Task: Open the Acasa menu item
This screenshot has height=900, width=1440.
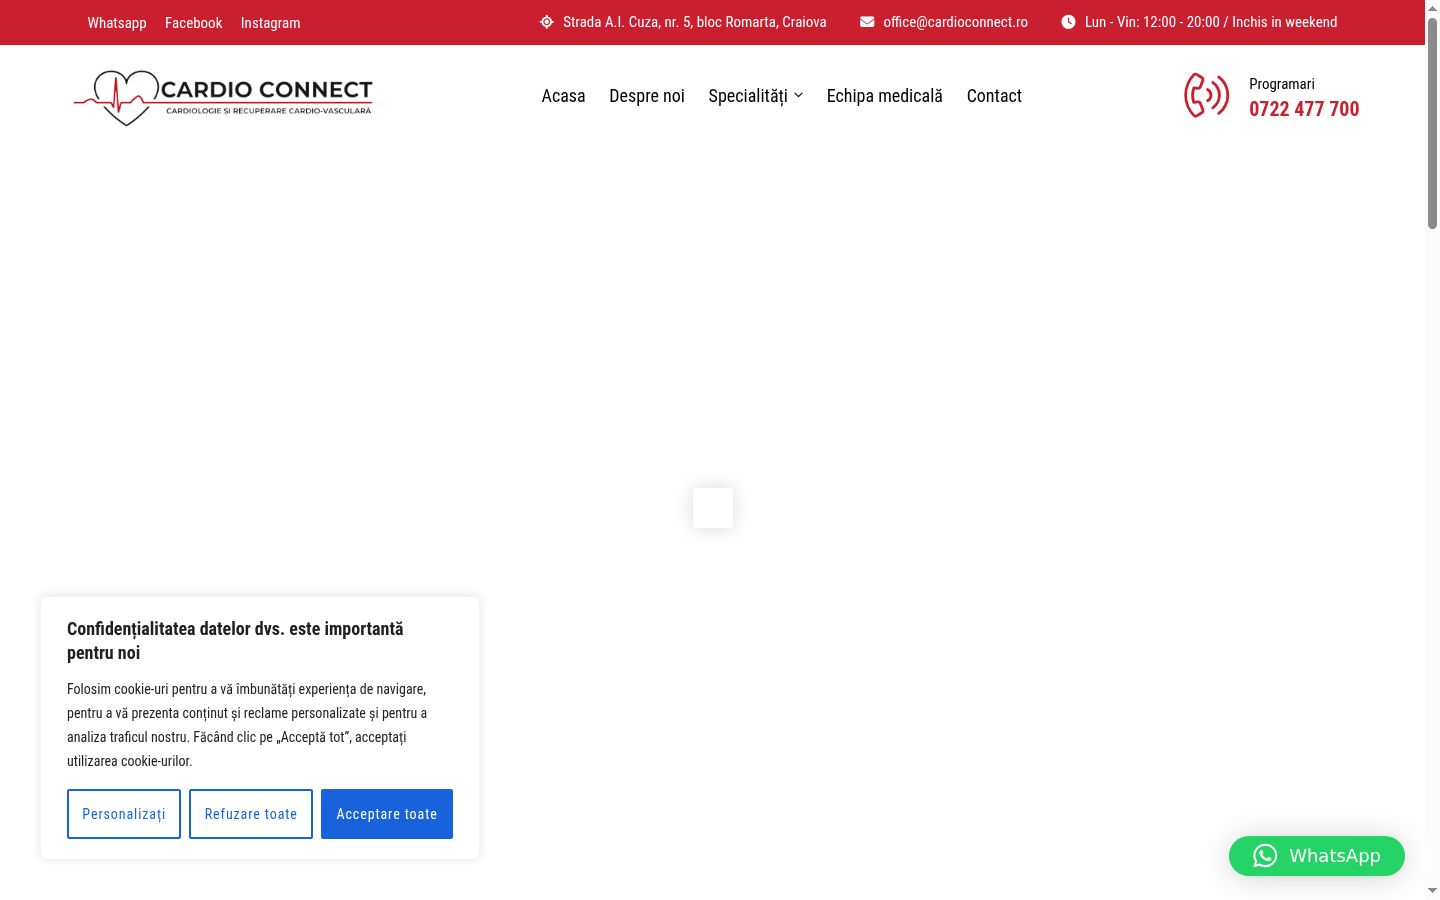Action: (563, 96)
